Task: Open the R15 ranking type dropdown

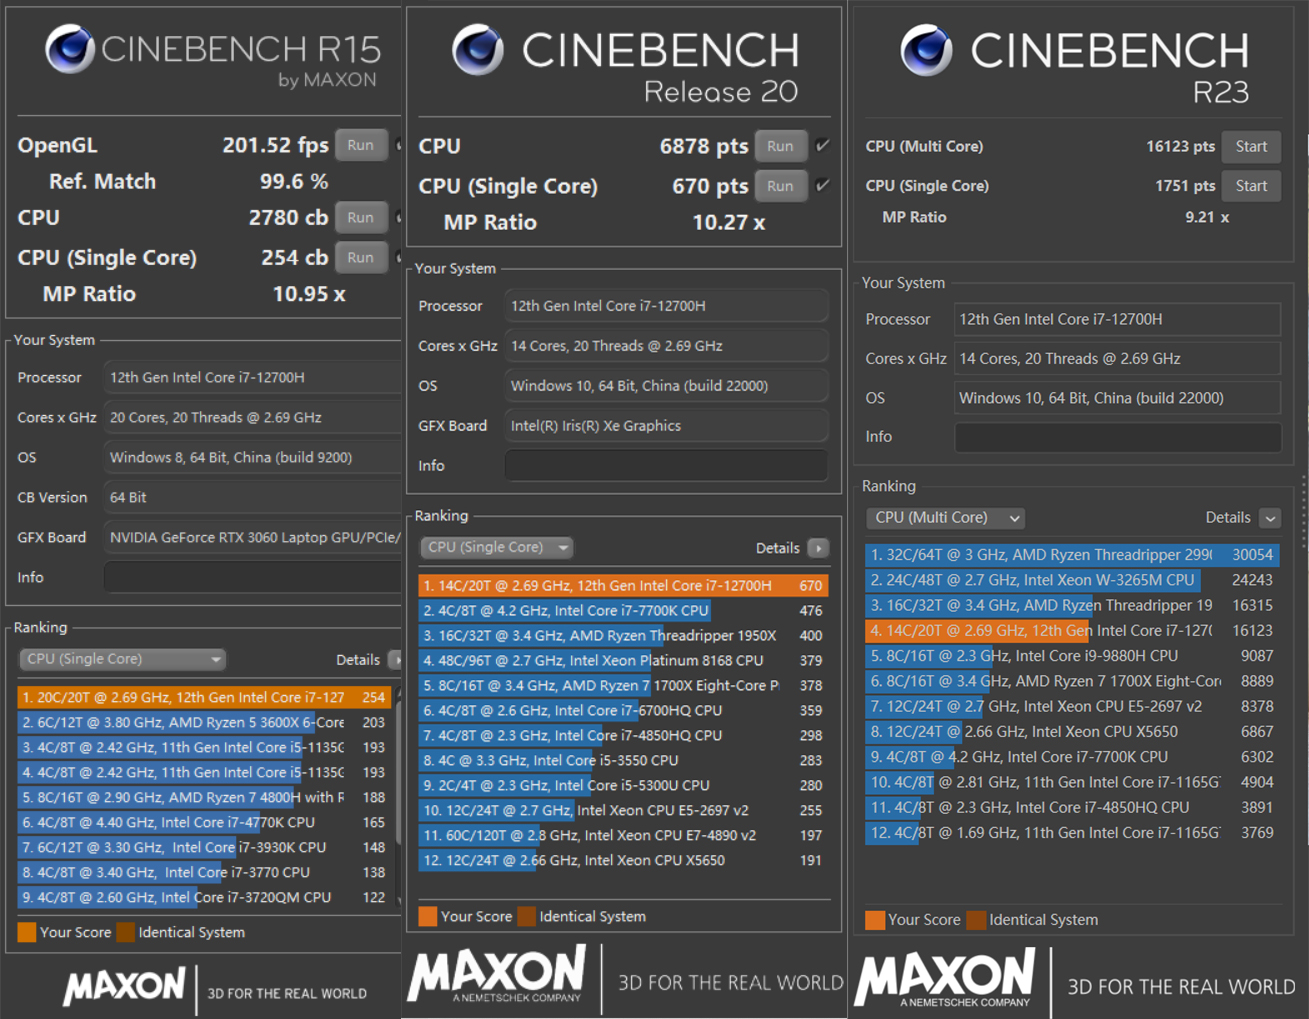Action: click(x=122, y=659)
